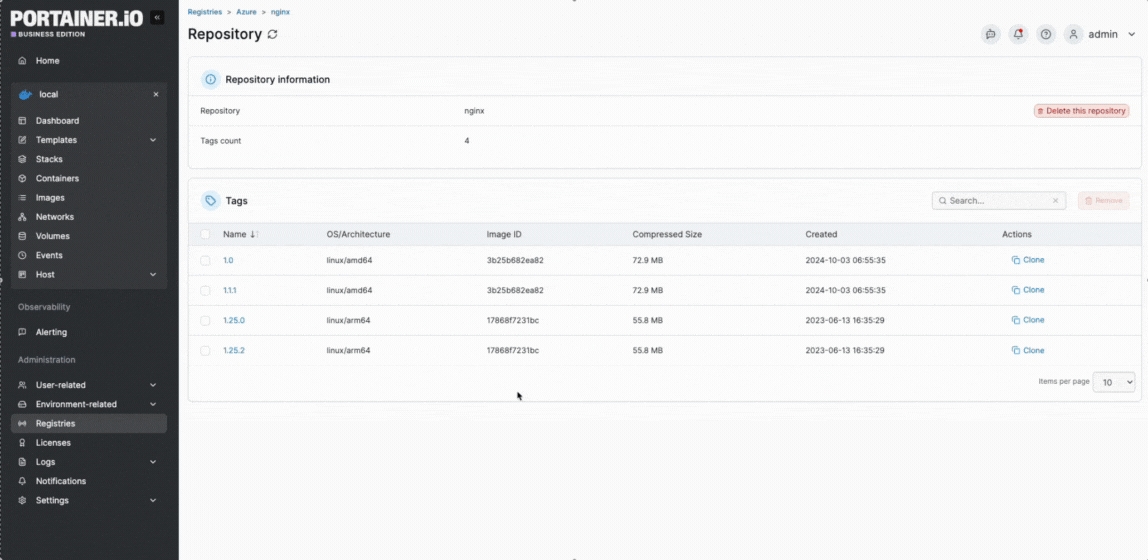Viewport: 1148px width, 560px height.
Task: Open the admin user menu
Action: click(1101, 34)
